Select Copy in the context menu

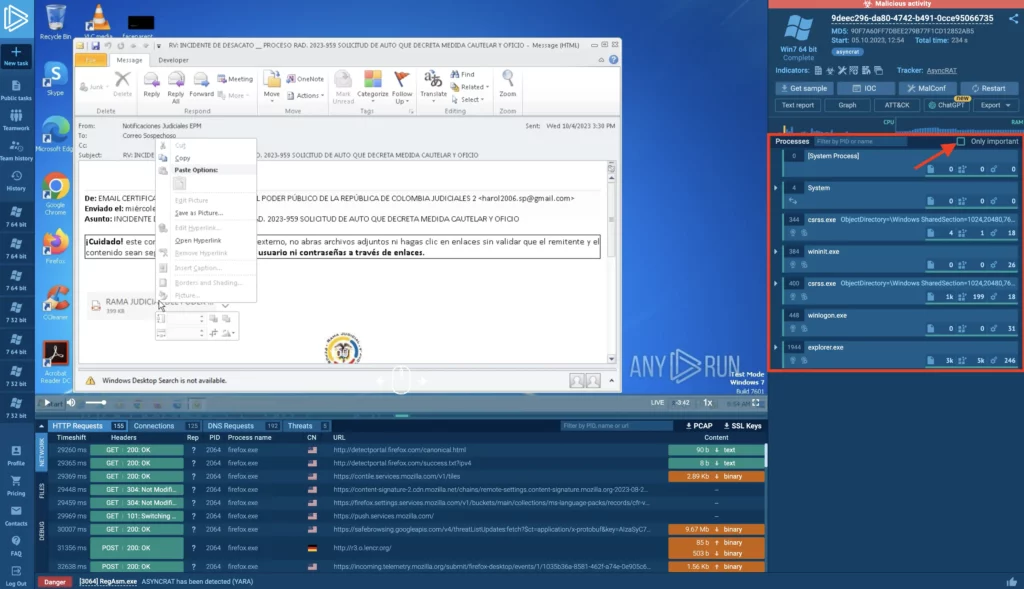tap(183, 158)
